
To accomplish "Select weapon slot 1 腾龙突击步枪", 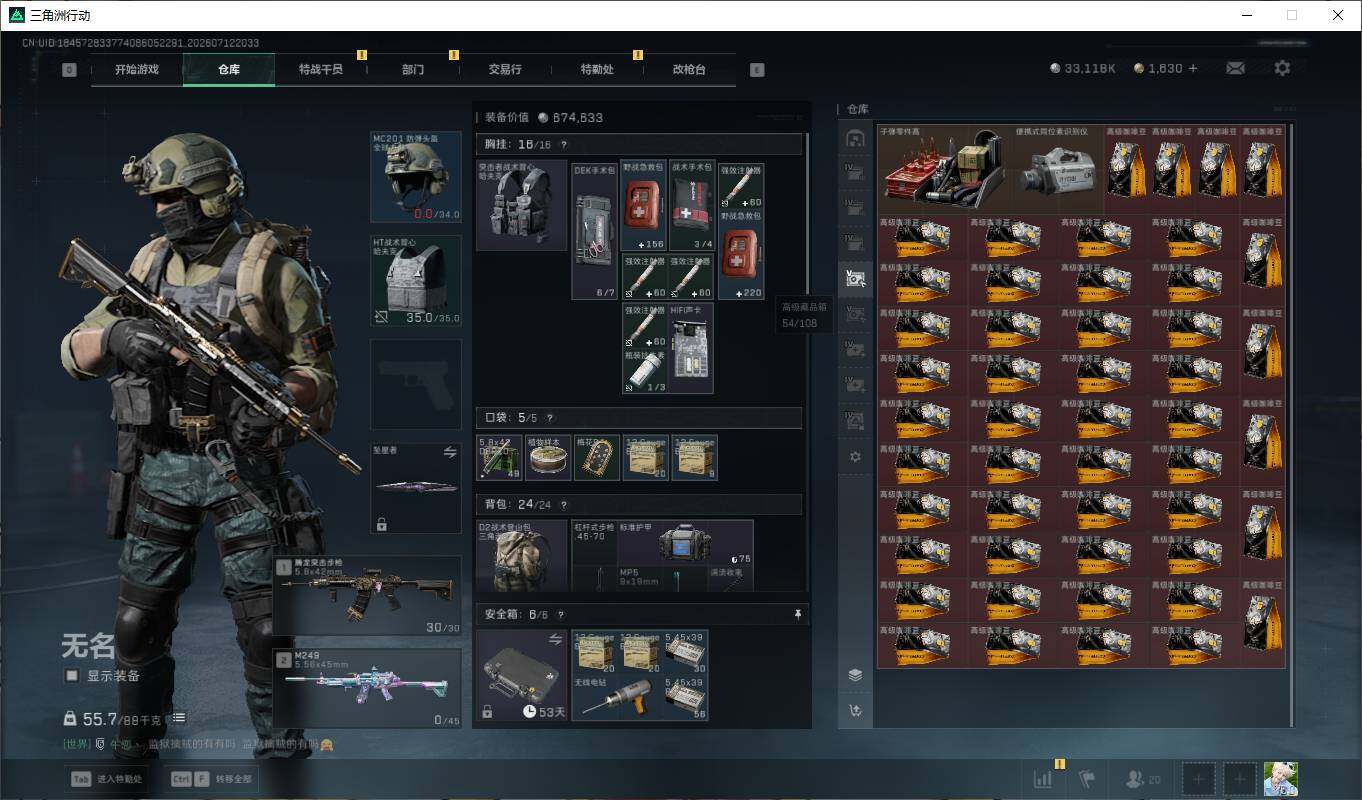I will click(367, 596).
